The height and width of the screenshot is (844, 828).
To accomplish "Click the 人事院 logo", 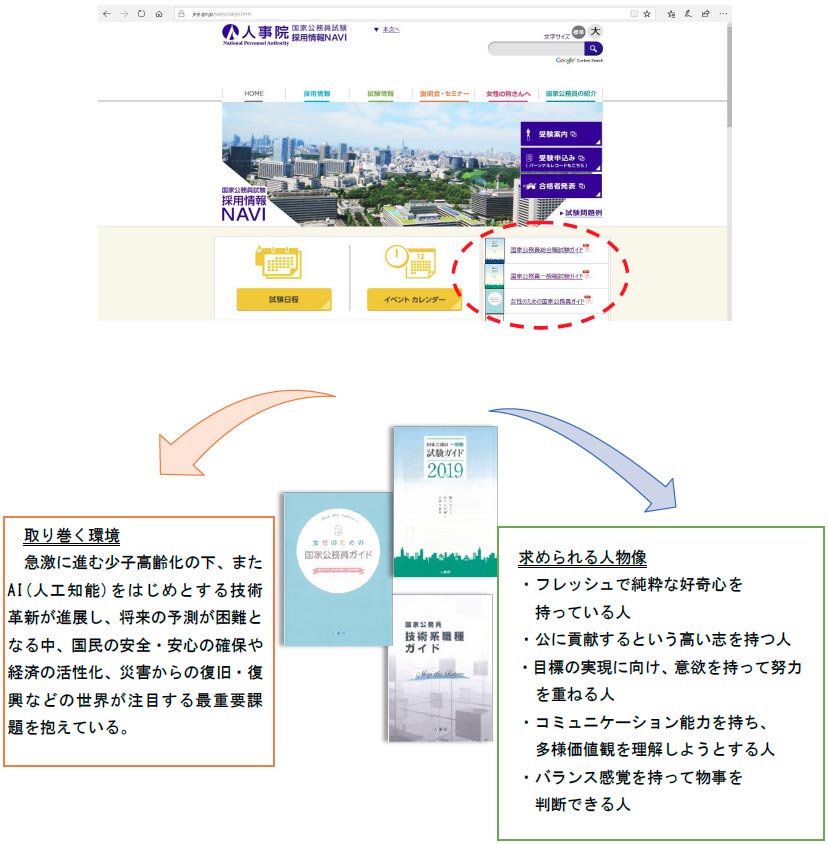I will click(x=255, y=34).
